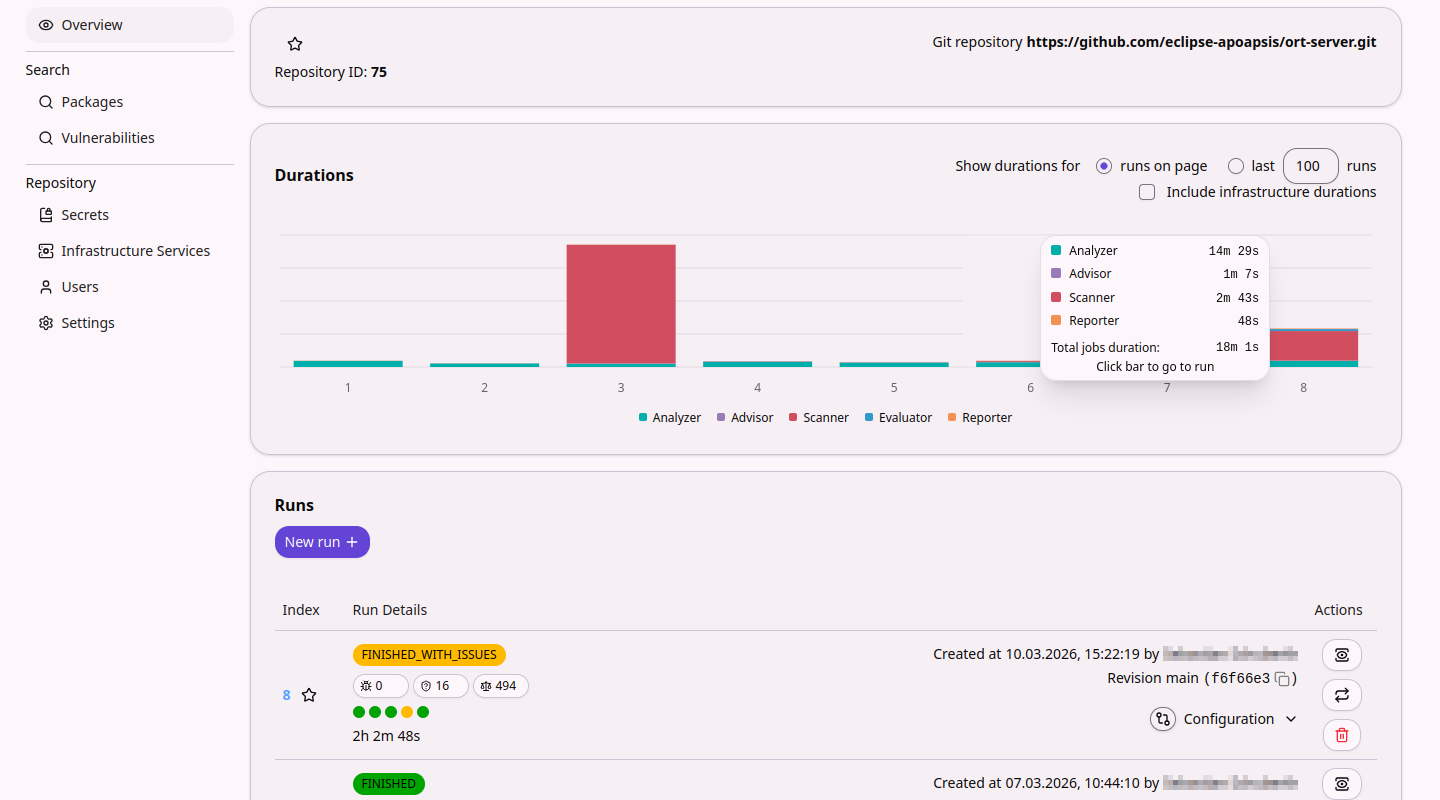1440x800 pixels.
Task: Focus the last runs count field showing 100
Action: pyautogui.click(x=1311, y=166)
